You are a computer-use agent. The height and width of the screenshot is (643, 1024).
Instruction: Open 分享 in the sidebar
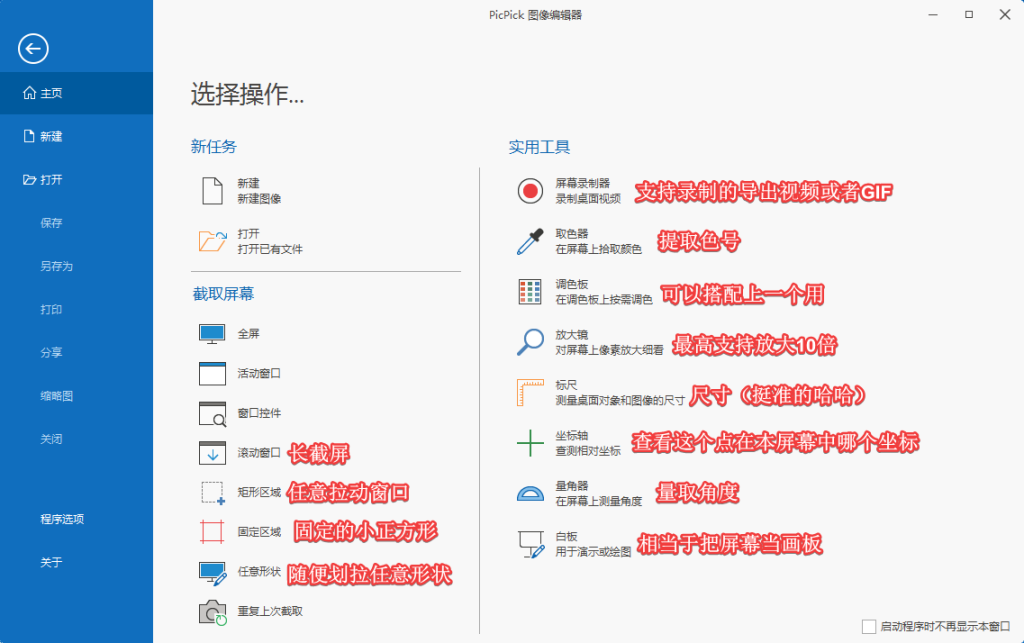(51, 353)
